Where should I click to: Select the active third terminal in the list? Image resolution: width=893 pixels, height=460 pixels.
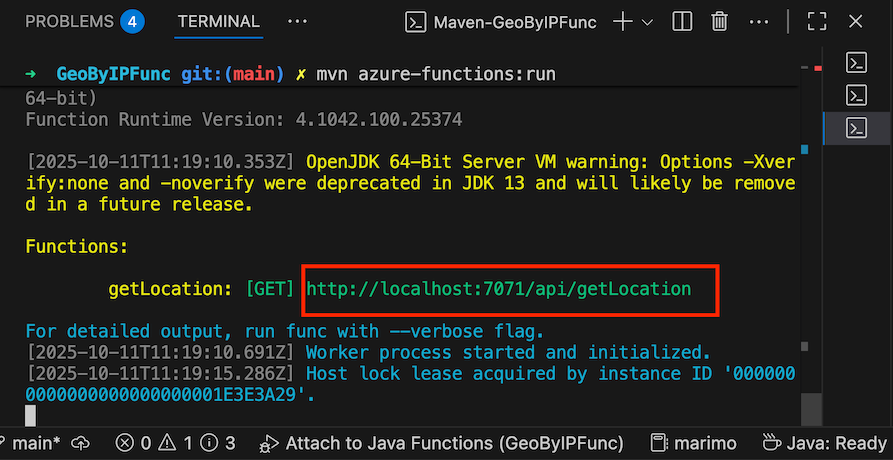pyautogui.click(x=856, y=127)
